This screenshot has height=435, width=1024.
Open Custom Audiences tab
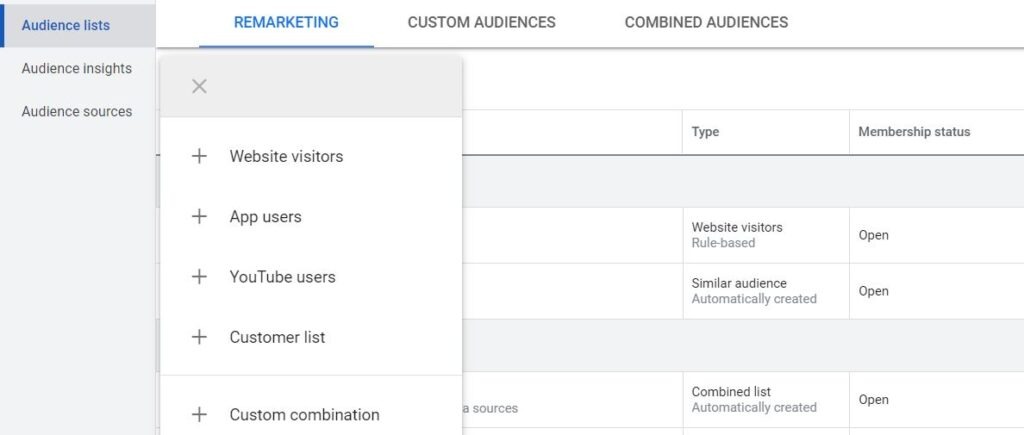click(481, 22)
